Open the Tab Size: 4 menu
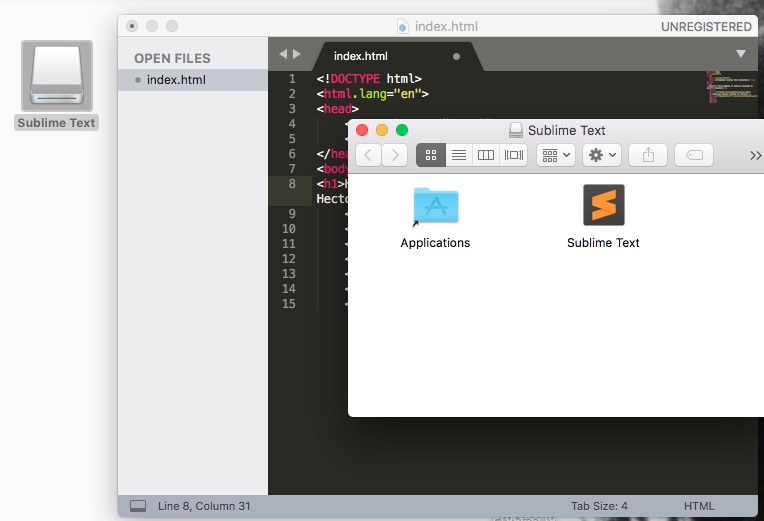Viewport: 764px width, 521px height. [599, 506]
